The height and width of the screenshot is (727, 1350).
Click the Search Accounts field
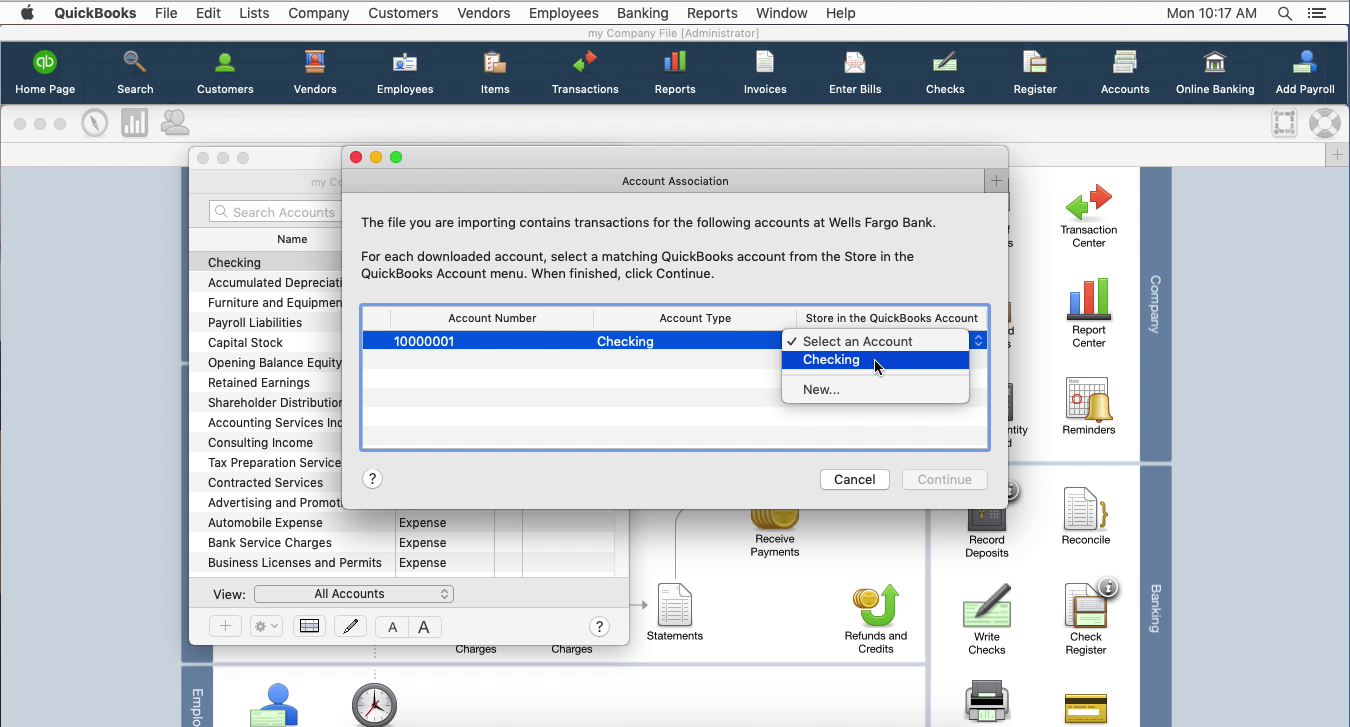pos(276,212)
